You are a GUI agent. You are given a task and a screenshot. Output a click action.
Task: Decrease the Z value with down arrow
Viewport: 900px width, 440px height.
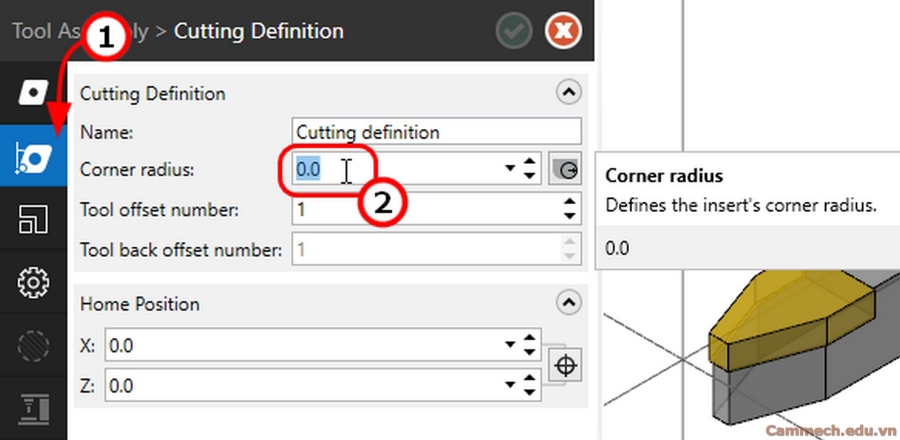tap(530, 392)
